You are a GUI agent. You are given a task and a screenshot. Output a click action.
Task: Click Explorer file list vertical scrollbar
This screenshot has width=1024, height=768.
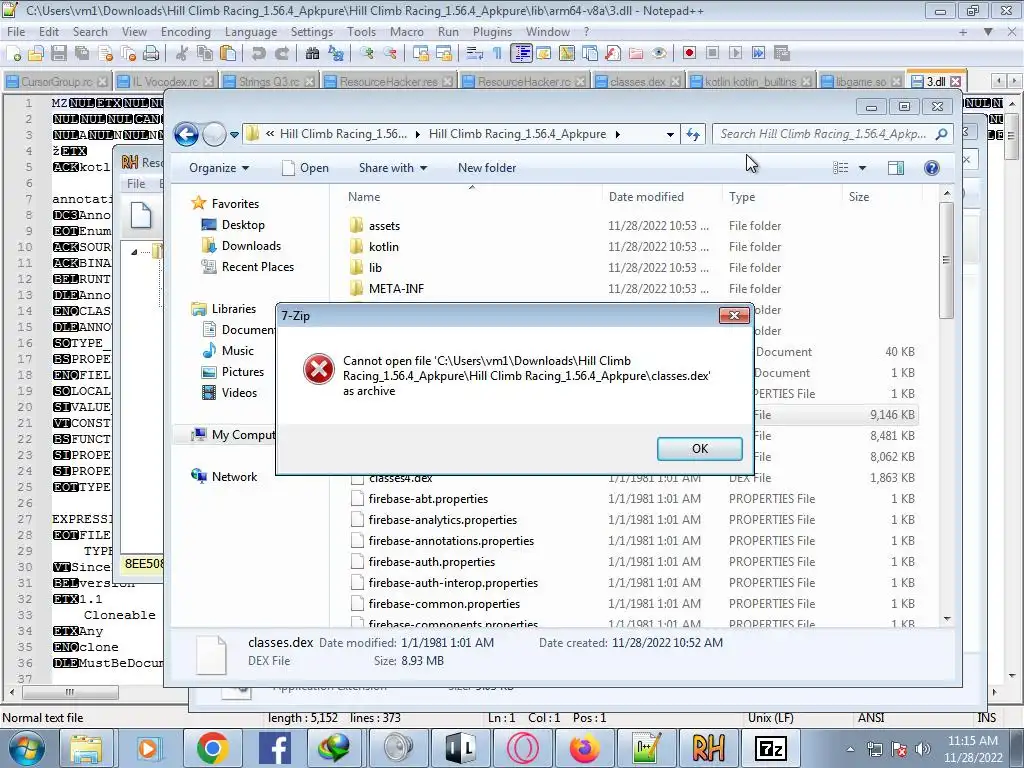click(x=946, y=260)
